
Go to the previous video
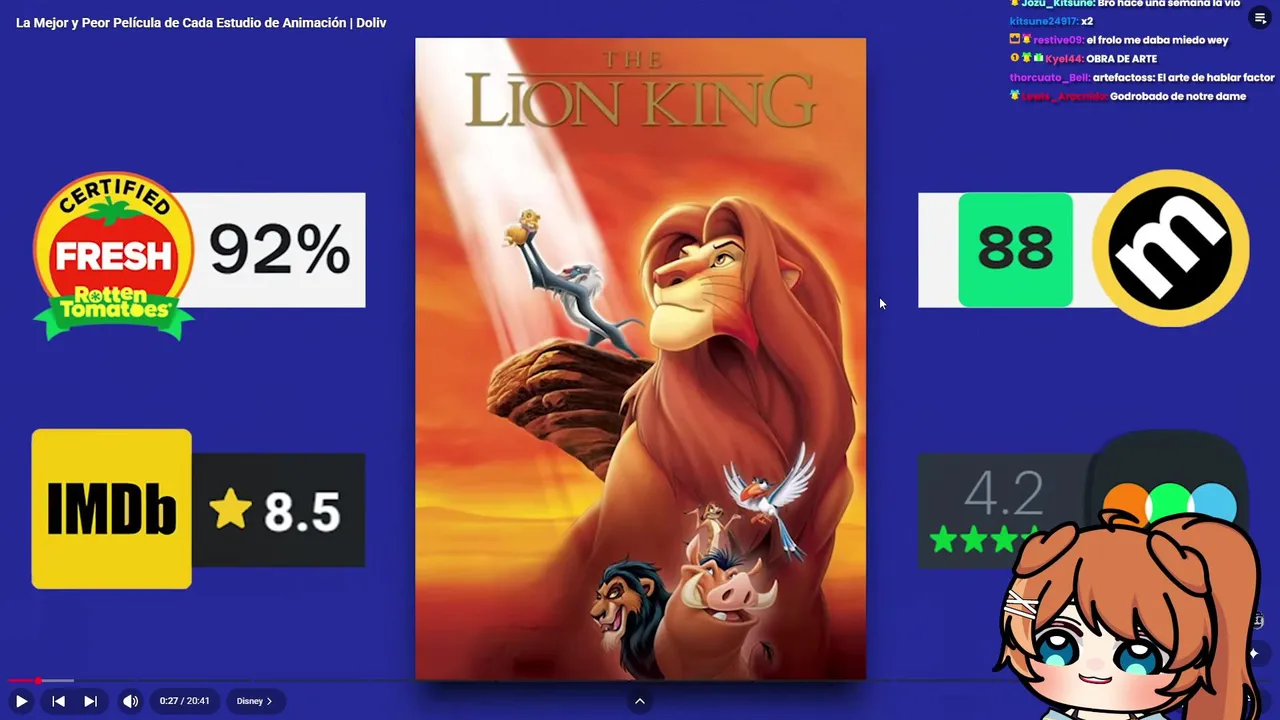(x=58, y=701)
